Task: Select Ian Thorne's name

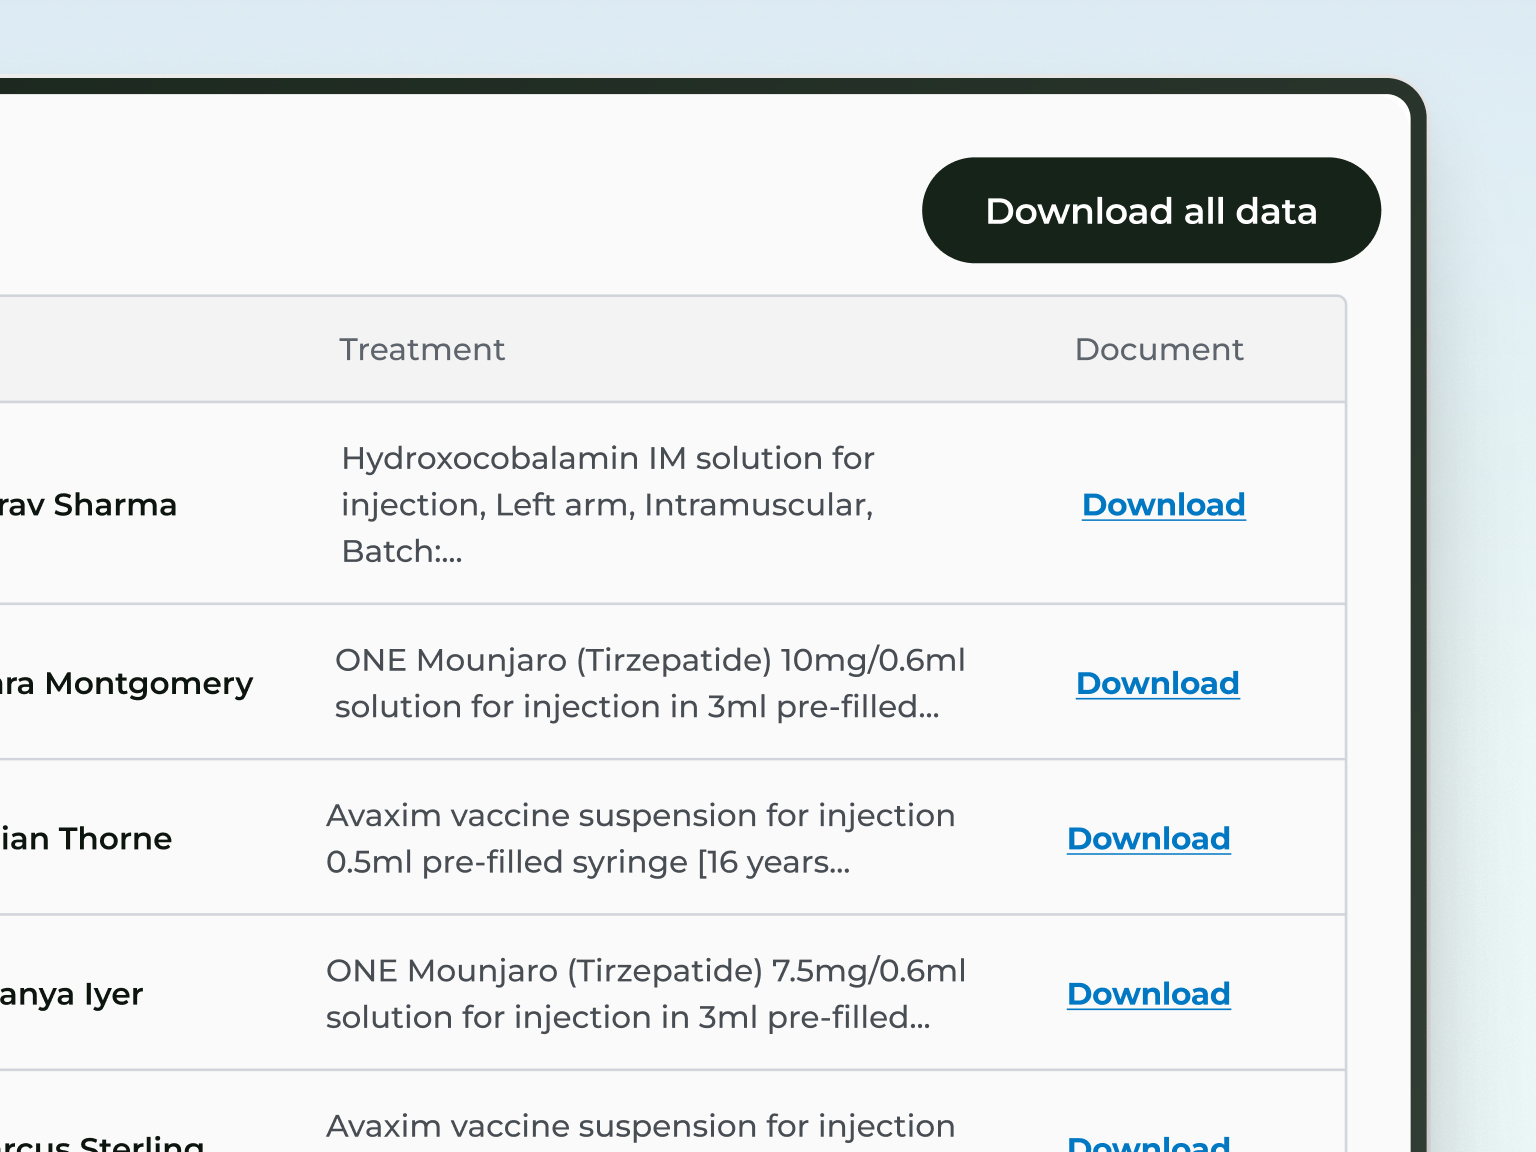Action: [85, 839]
